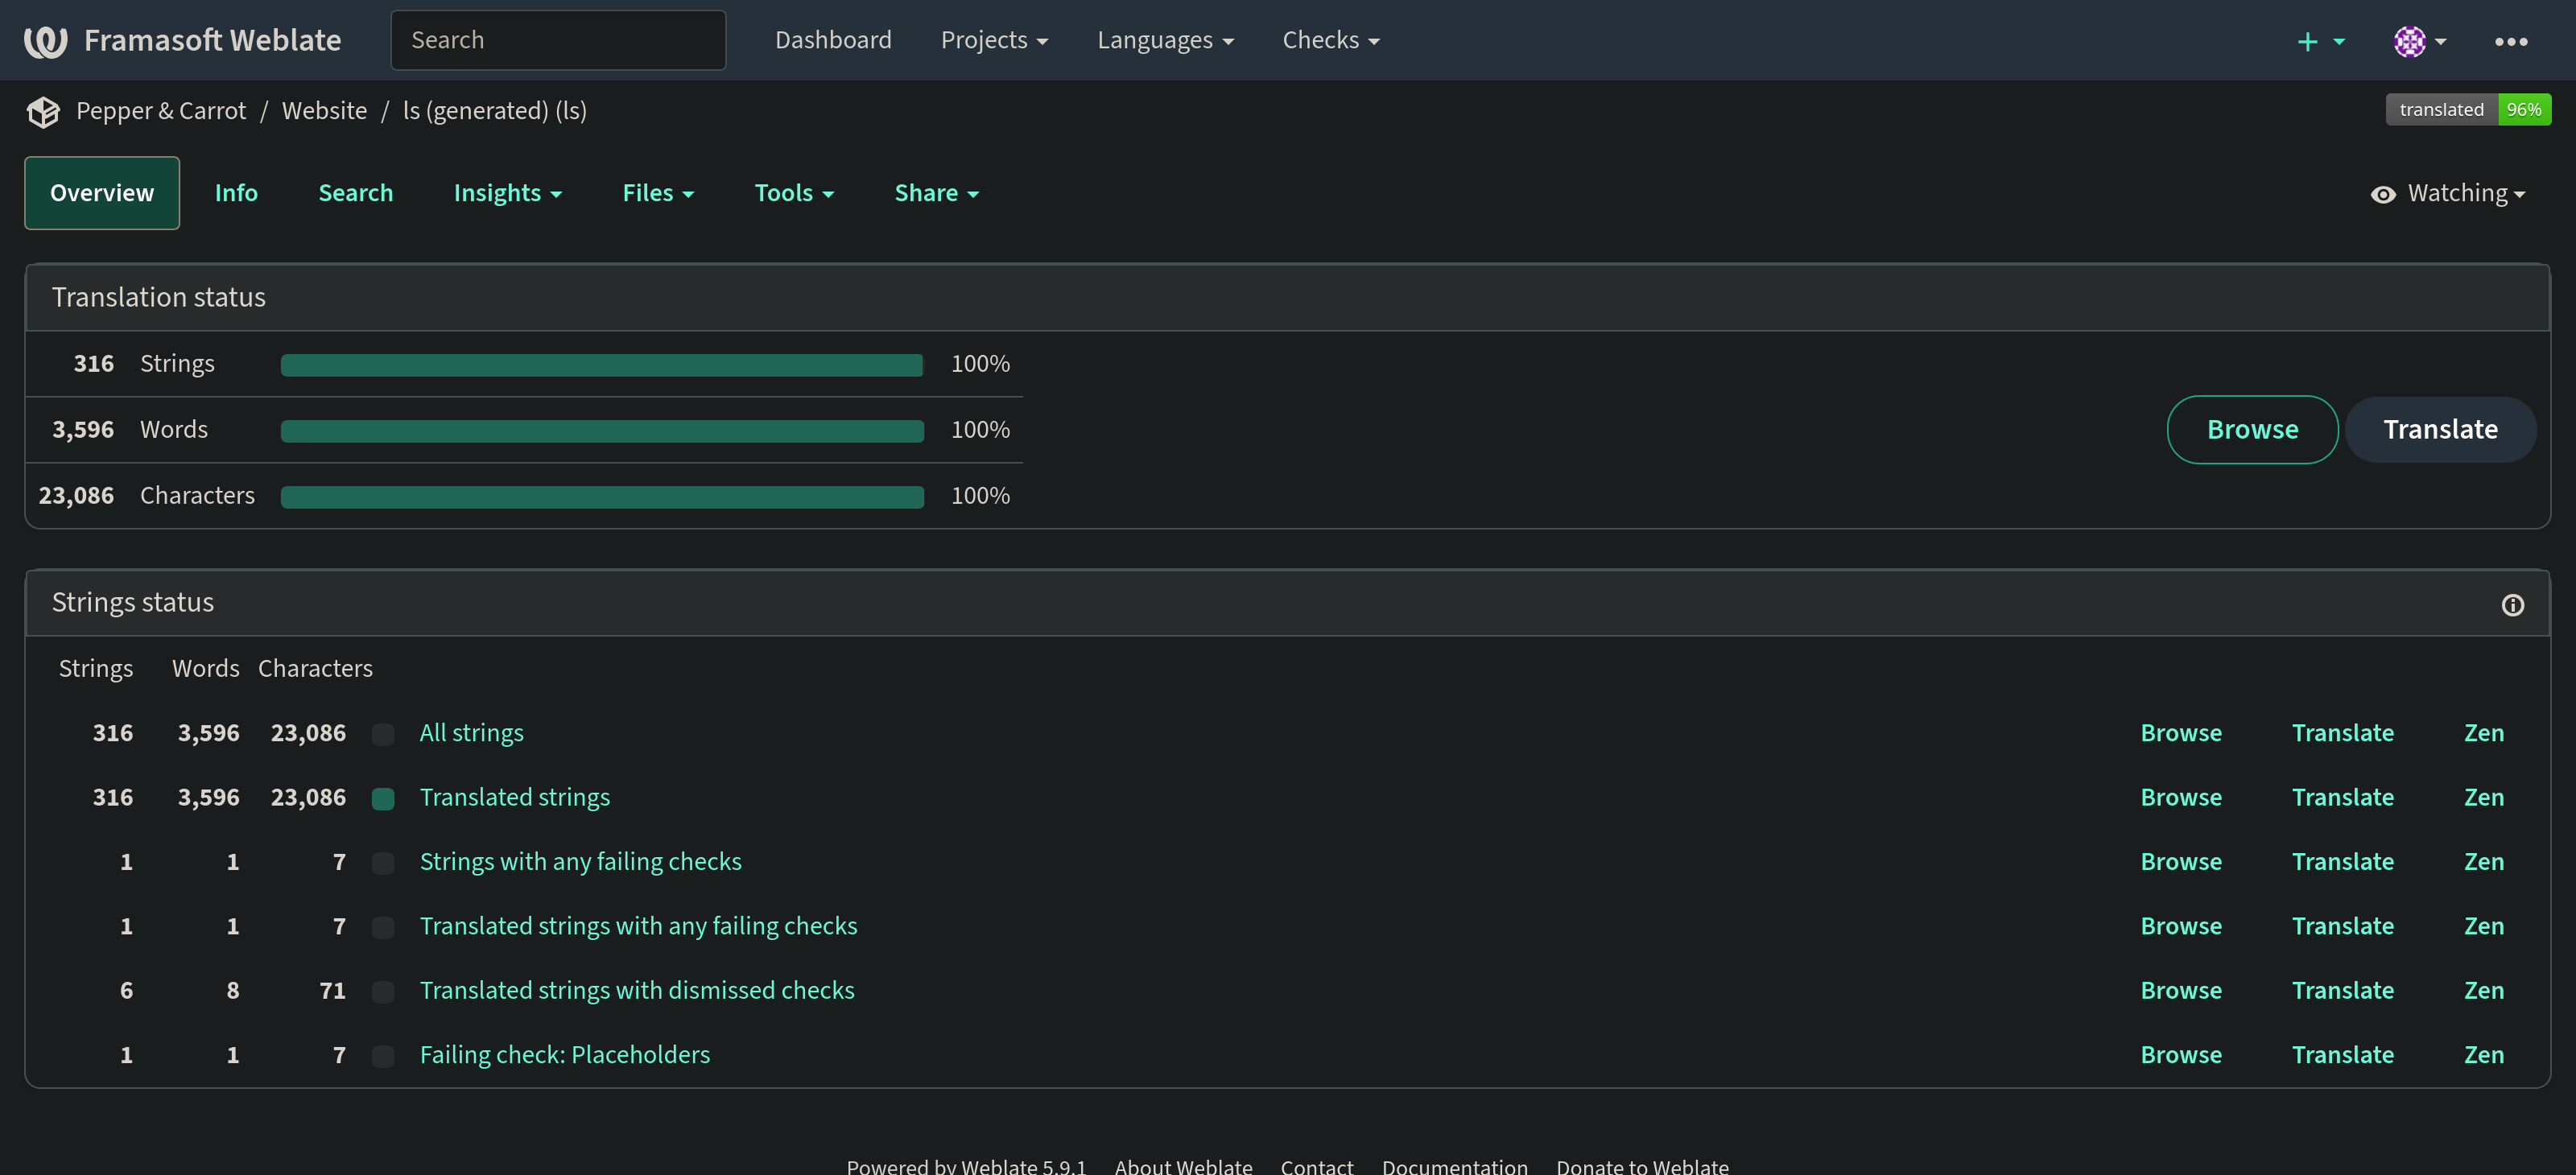2576x1175 pixels.
Task: Expand the Projects dropdown
Action: (994, 40)
